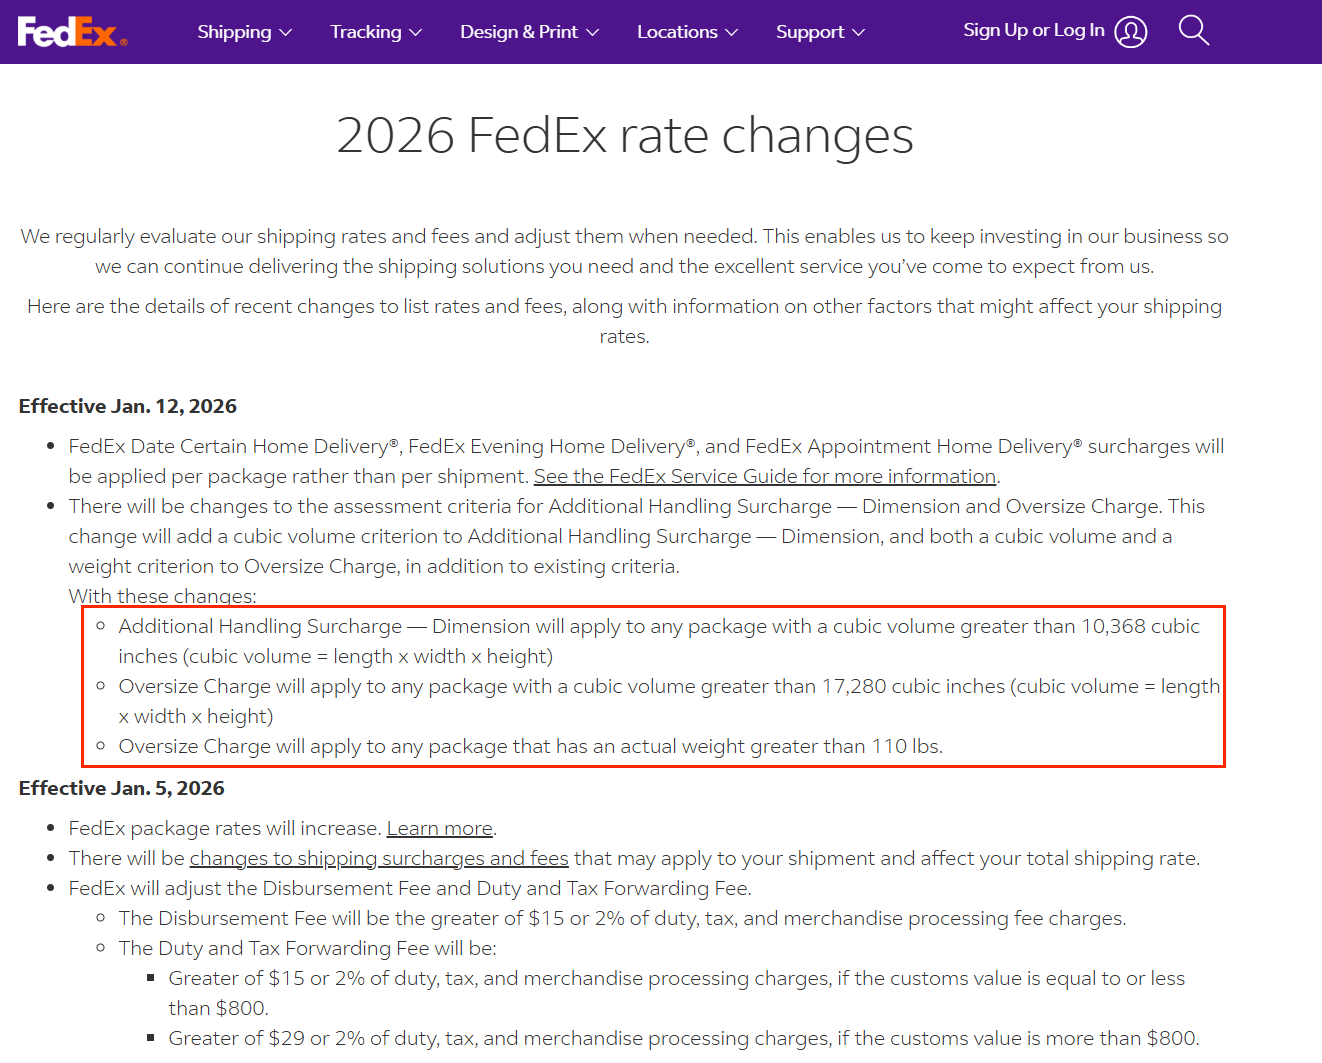
Task: Open changes to shipping surcharges and fees
Action: 378,858
